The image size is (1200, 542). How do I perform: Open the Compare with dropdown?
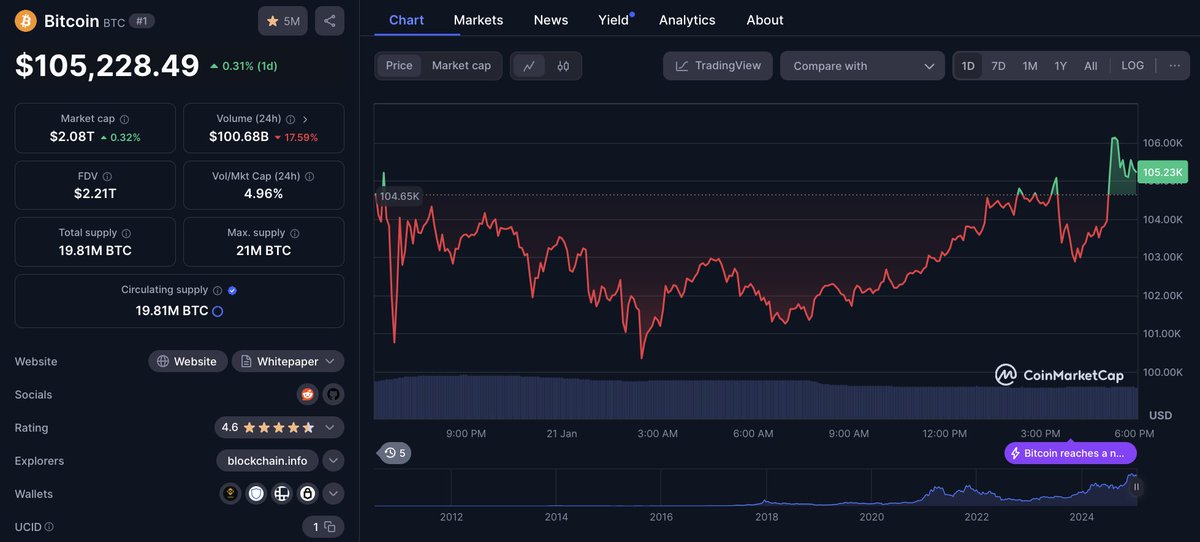point(862,66)
